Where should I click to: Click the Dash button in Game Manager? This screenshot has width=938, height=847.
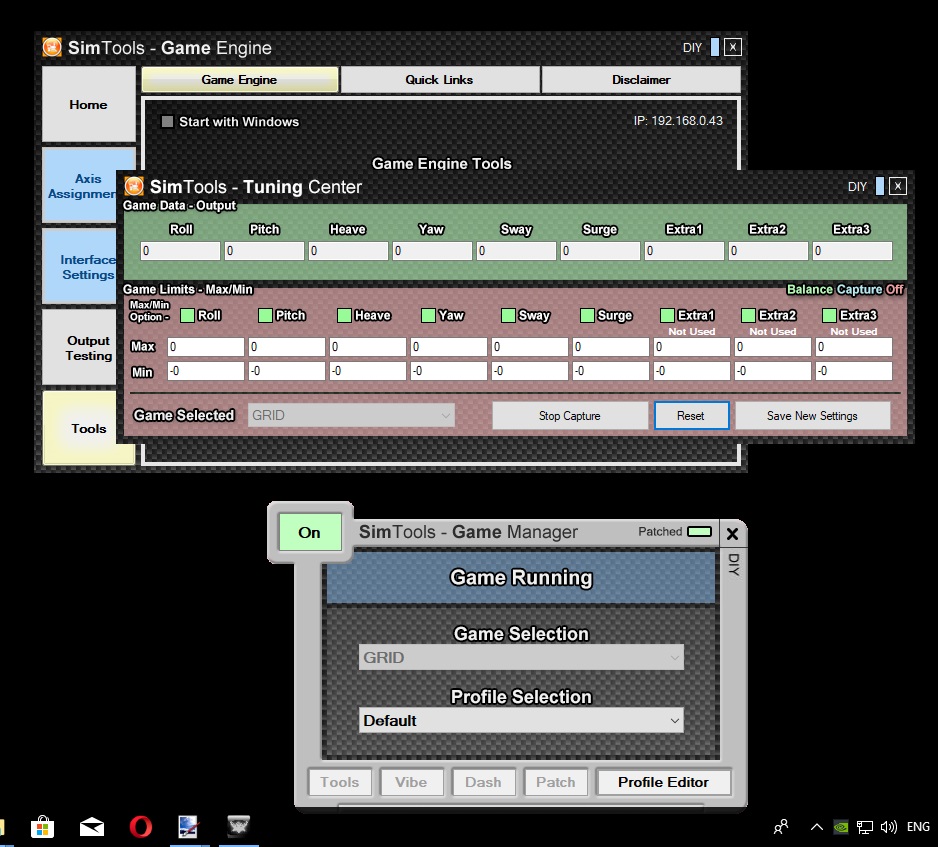(x=483, y=782)
